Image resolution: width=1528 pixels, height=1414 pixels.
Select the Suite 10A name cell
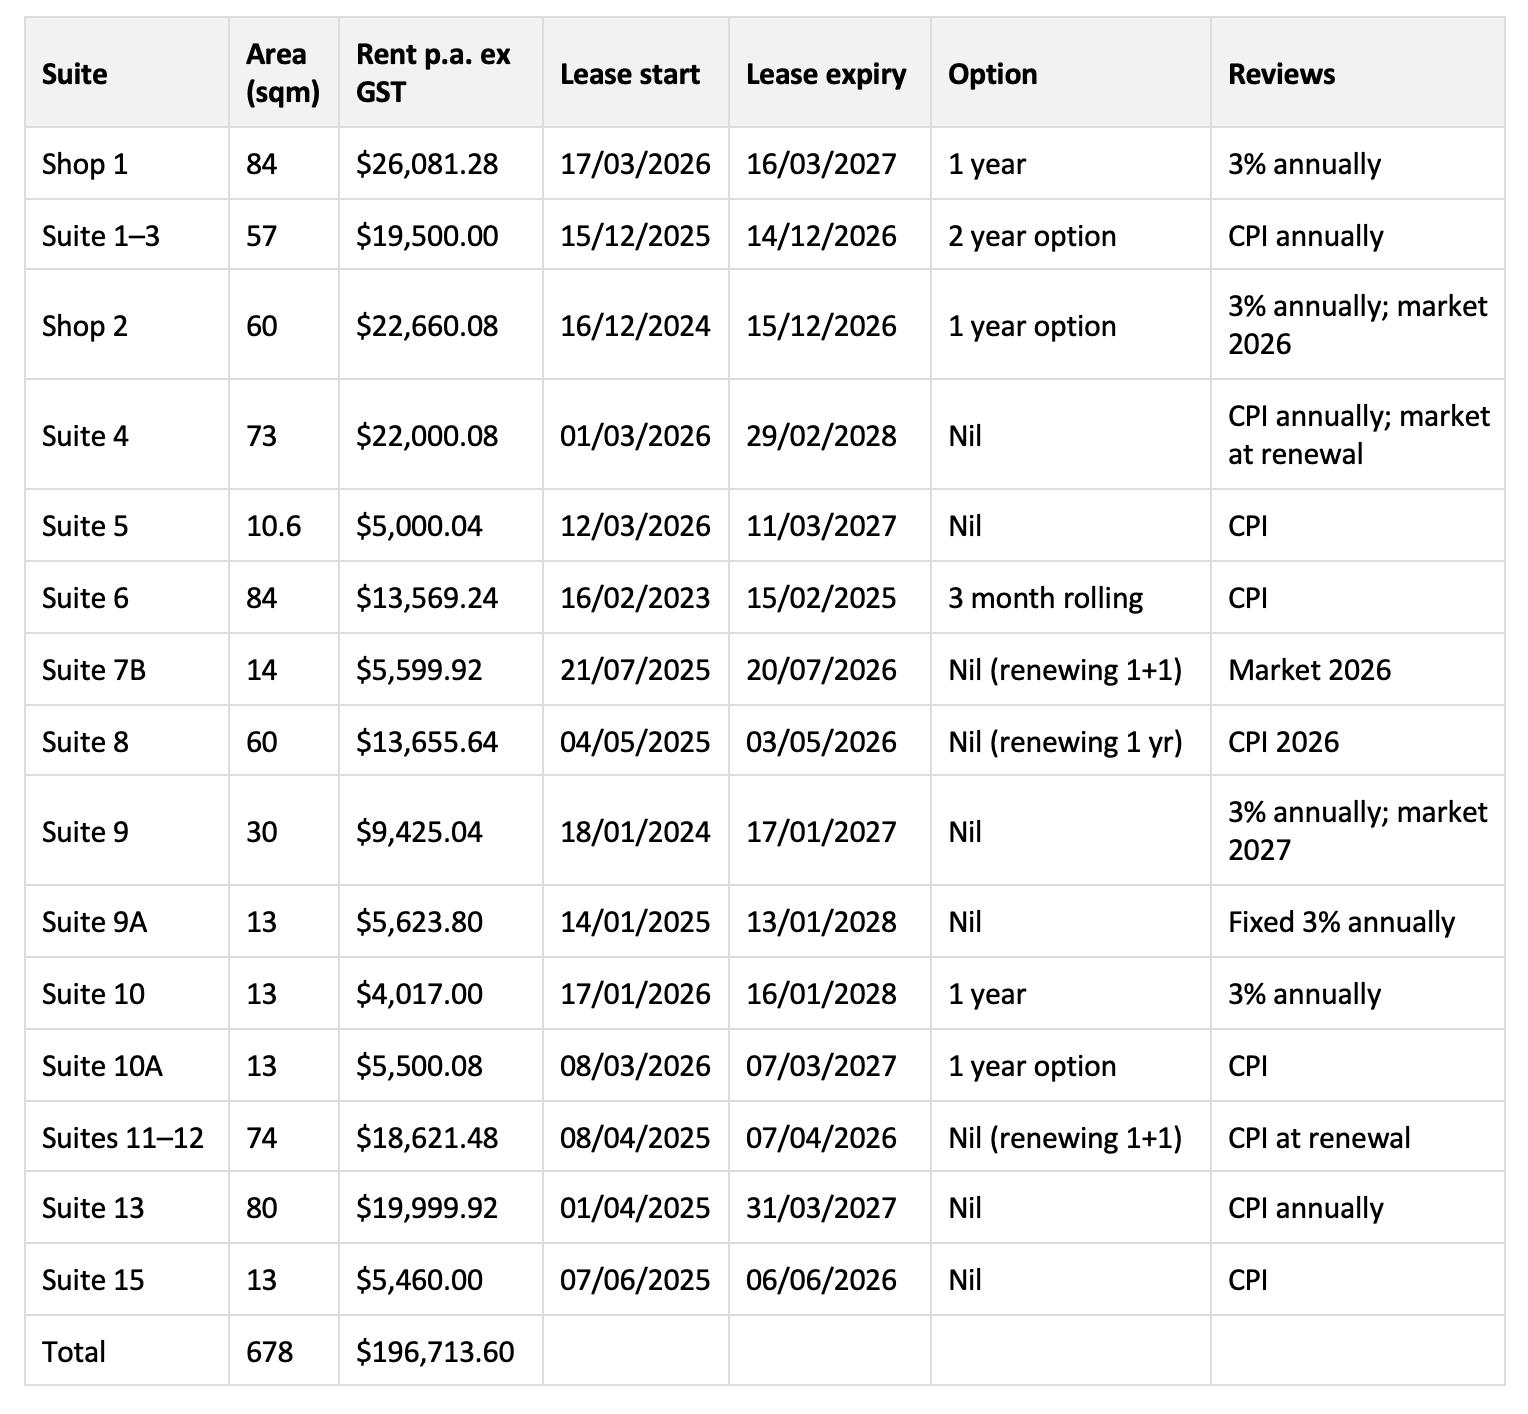pyautogui.click(x=102, y=1066)
